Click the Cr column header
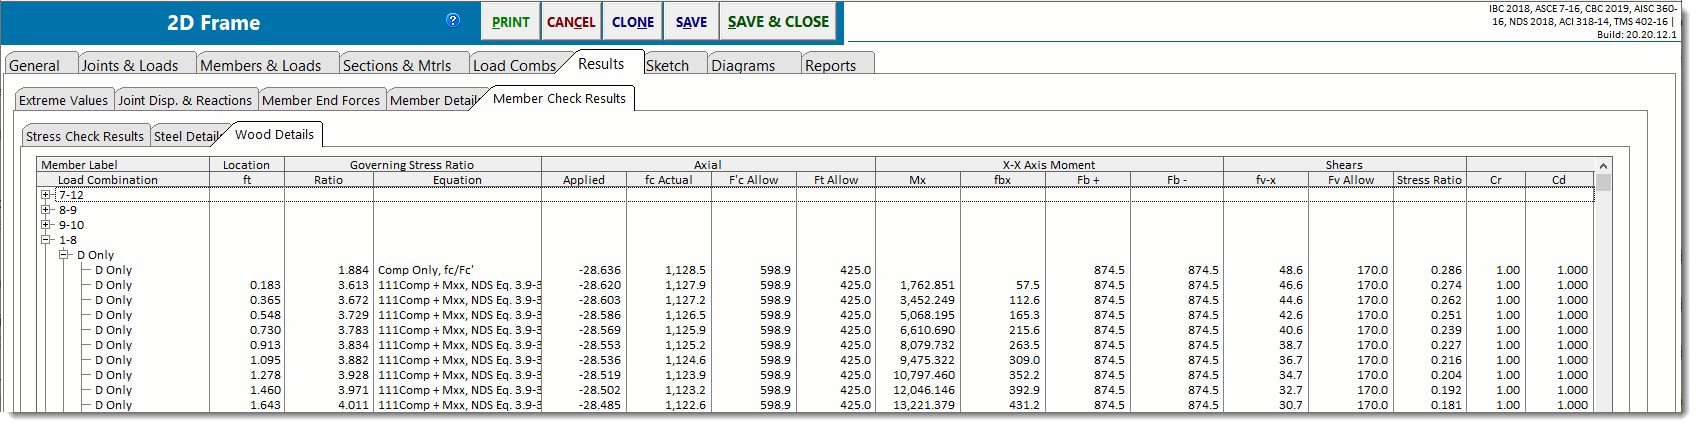 [1496, 180]
